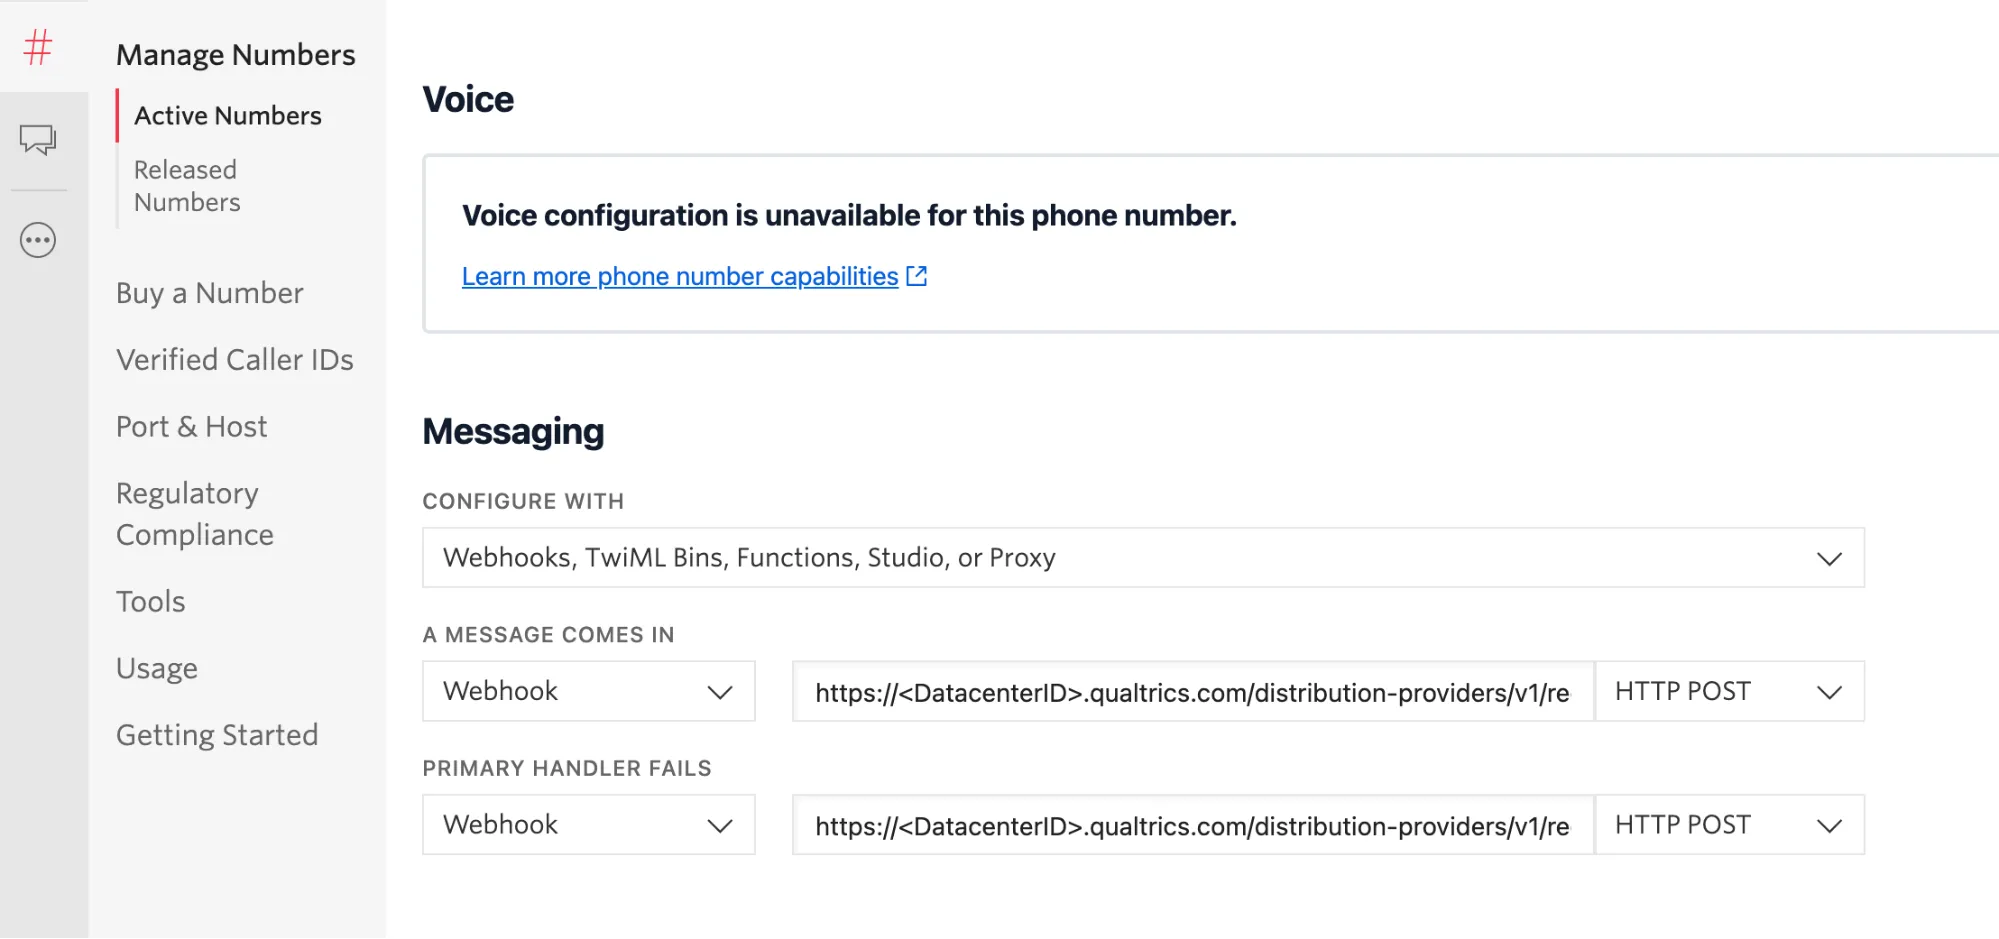
Task: Click the external link icon beside capabilities link
Action: (915, 276)
